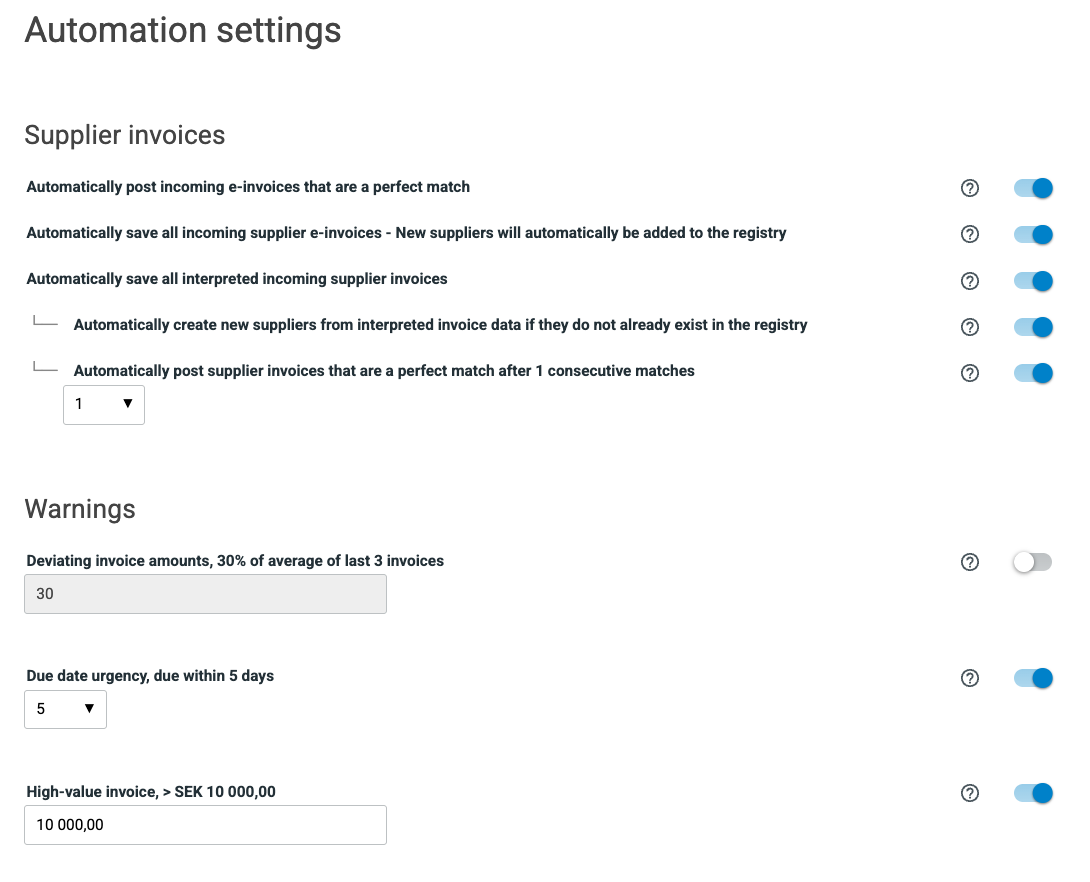Open help for creating new suppliers automatically
The height and width of the screenshot is (882, 1090).
[969, 327]
